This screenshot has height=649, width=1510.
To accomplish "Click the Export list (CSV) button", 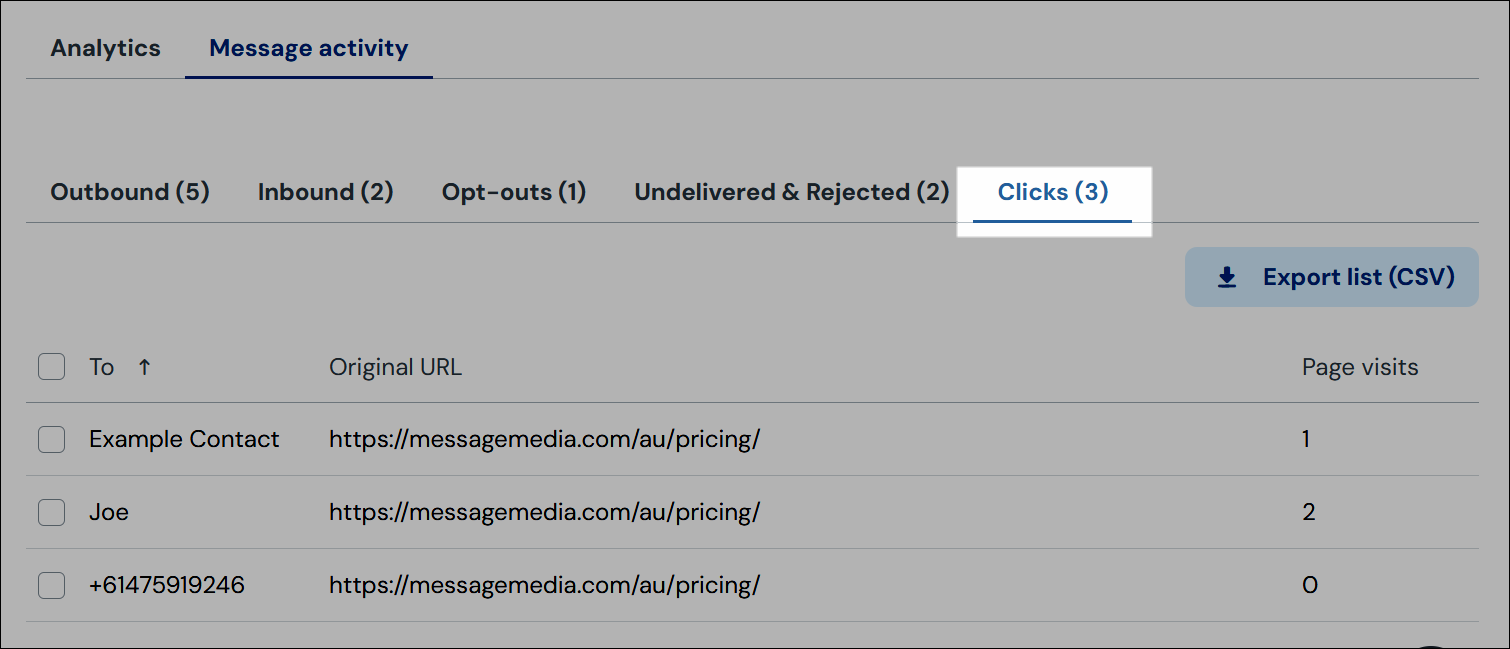I will pyautogui.click(x=1332, y=277).
